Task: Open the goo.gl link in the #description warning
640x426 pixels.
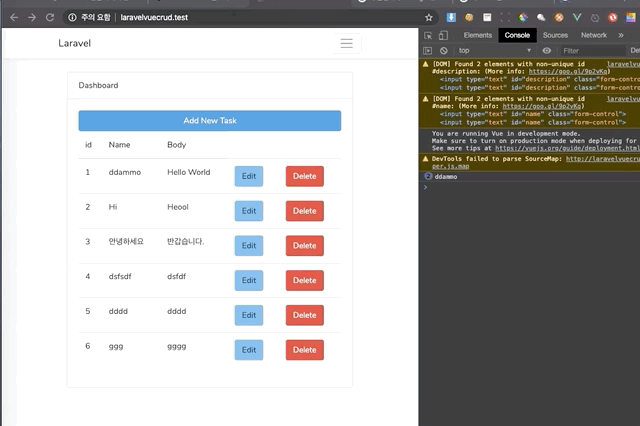Action: pyautogui.click(x=568, y=71)
